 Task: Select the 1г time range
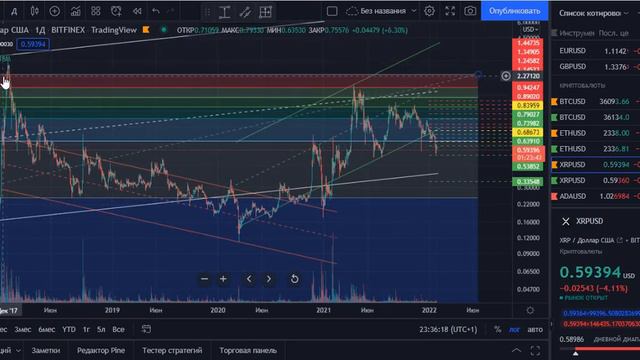[86, 329]
